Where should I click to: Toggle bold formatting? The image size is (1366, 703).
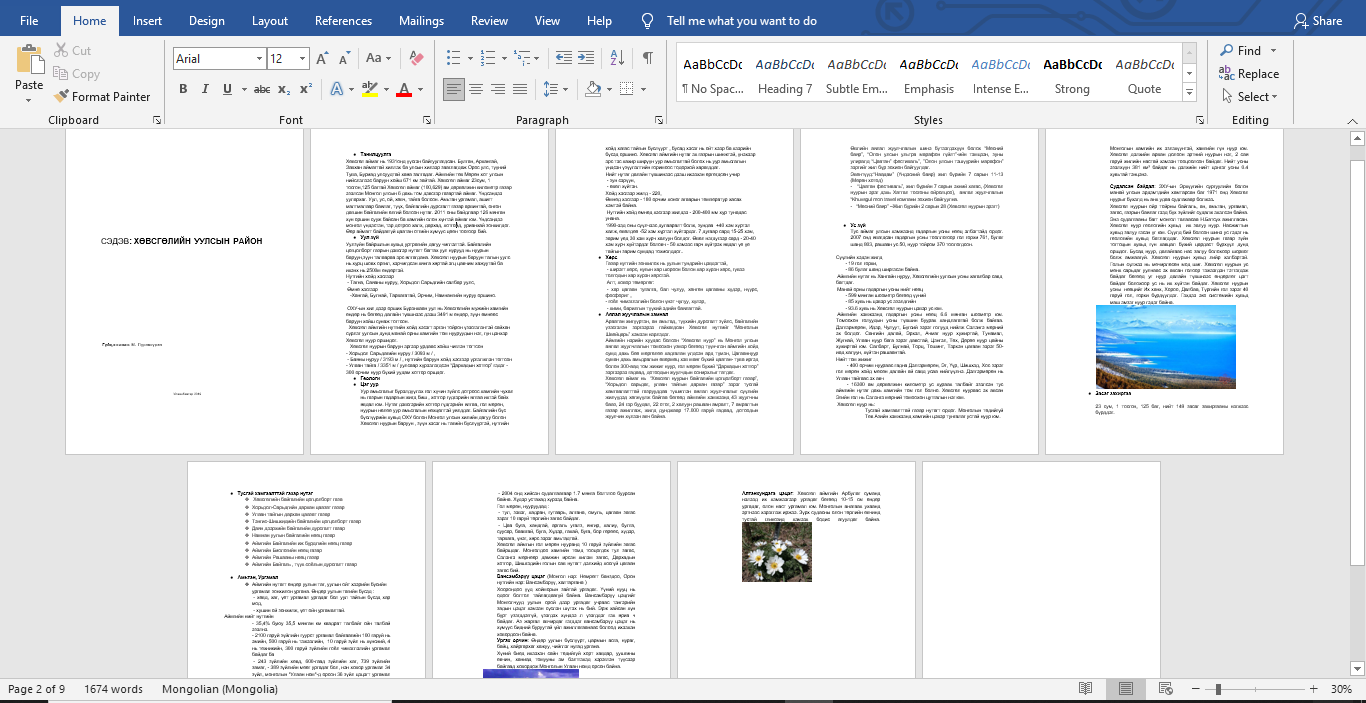click(183, 89)
